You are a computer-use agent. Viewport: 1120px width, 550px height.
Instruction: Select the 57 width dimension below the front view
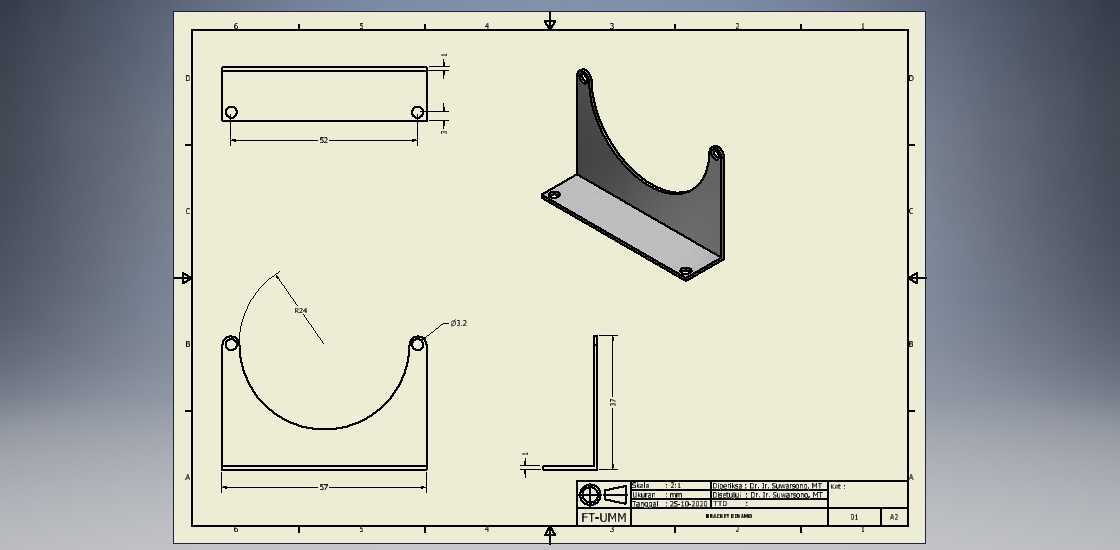pos(324,487)
